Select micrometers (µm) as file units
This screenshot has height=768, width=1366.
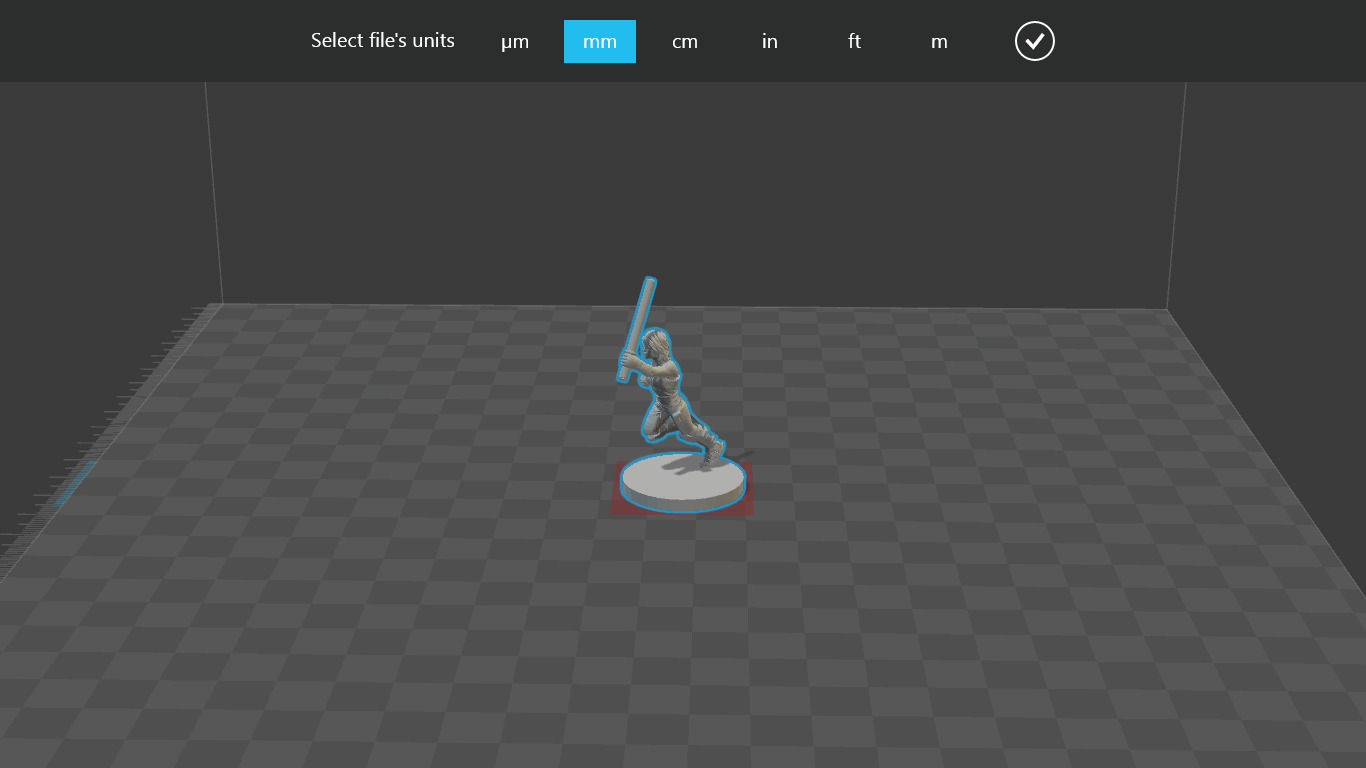pos(515,41)
